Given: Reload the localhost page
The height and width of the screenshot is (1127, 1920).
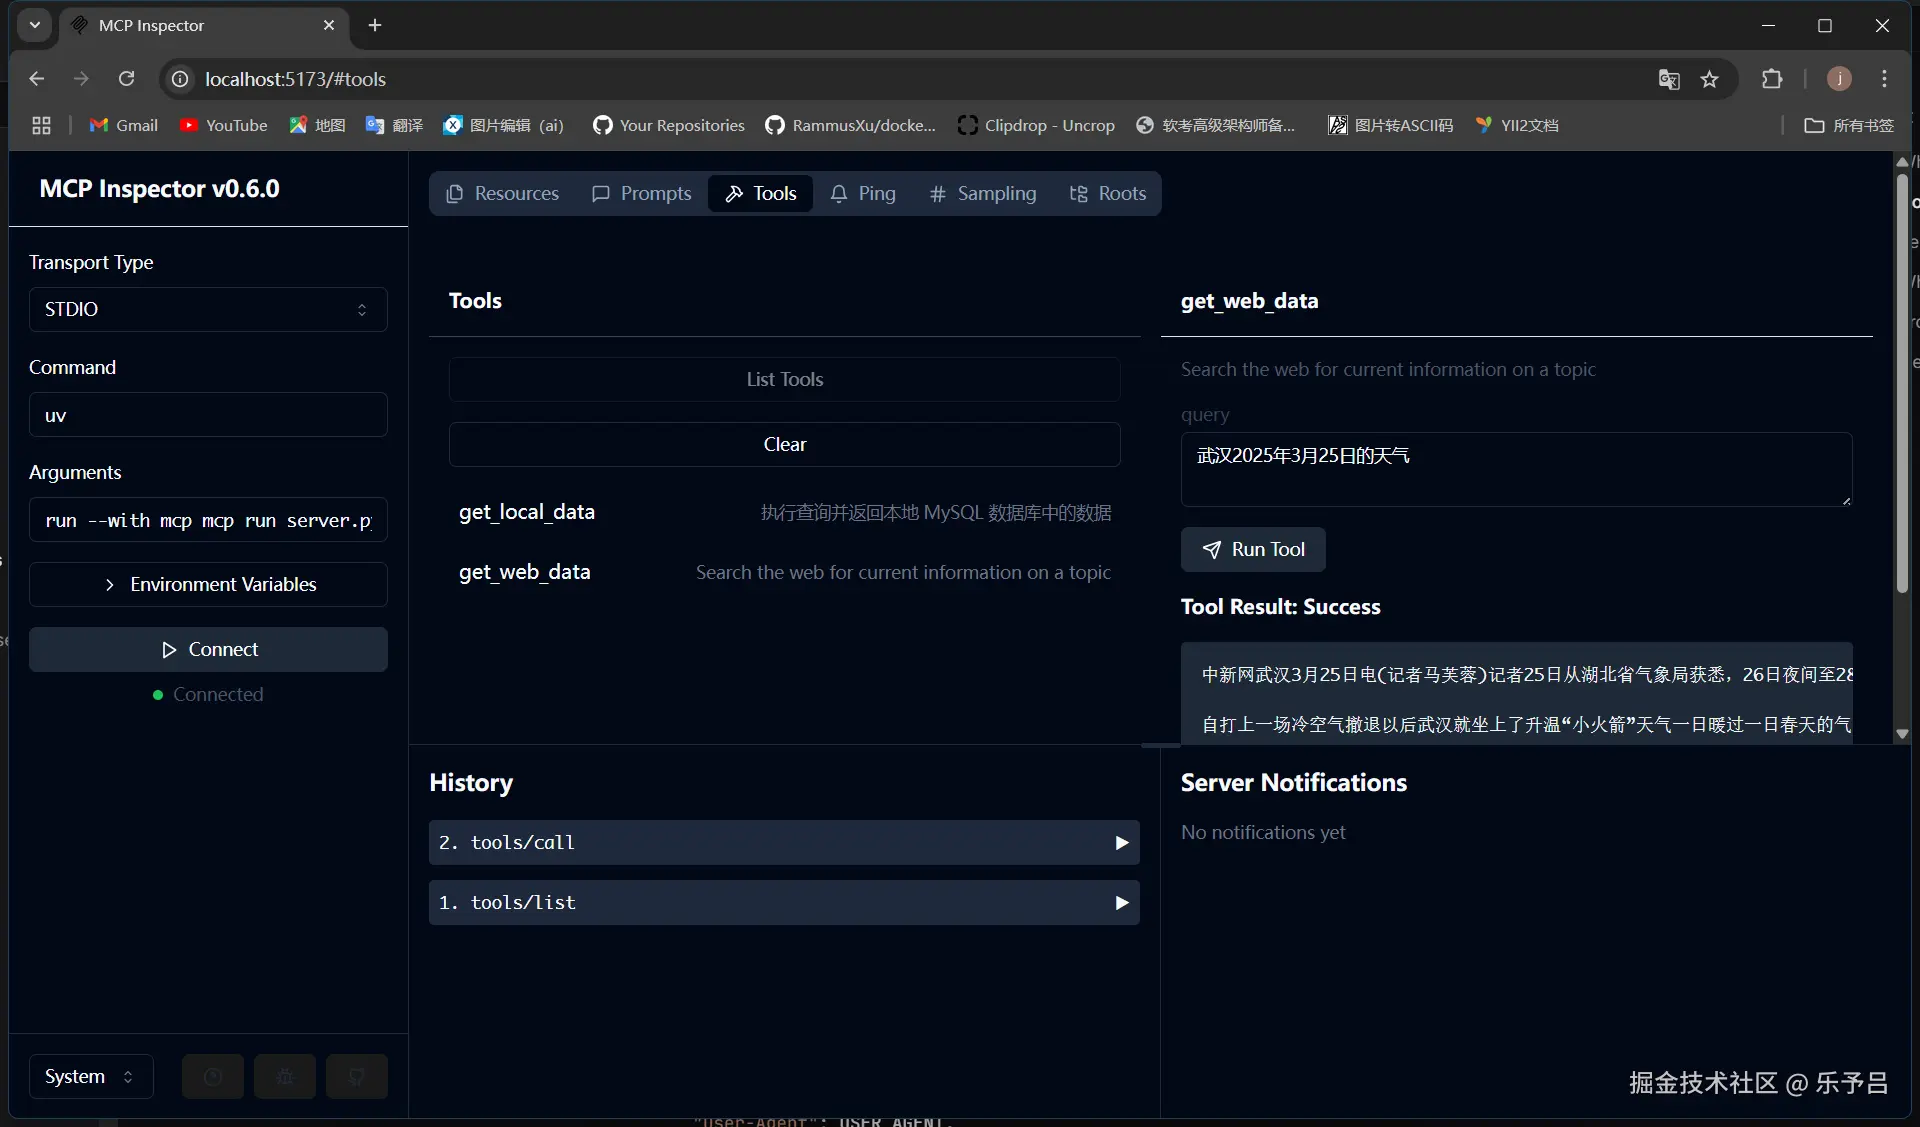Looking at the screenshot, I should click(x=126, y=79).
